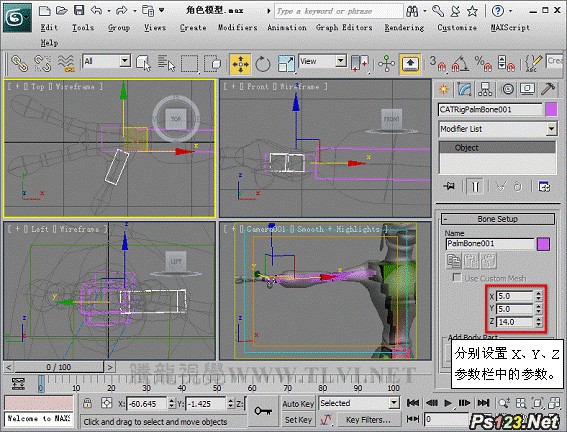Activate the Select Object tool
Screen dimensions: 567x432
[x=144, y=63]
